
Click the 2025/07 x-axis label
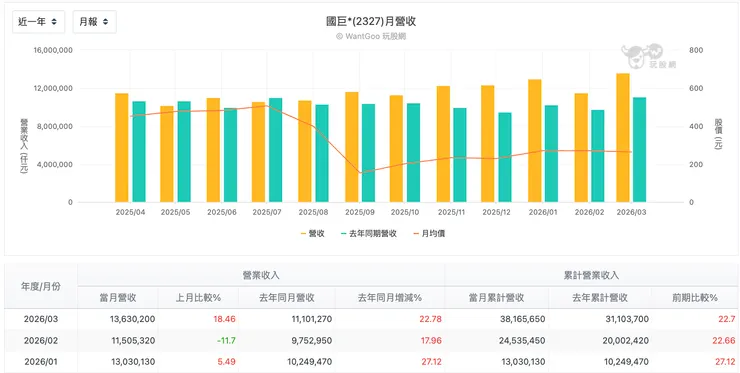pyautogui.click(x=267, y=212)
